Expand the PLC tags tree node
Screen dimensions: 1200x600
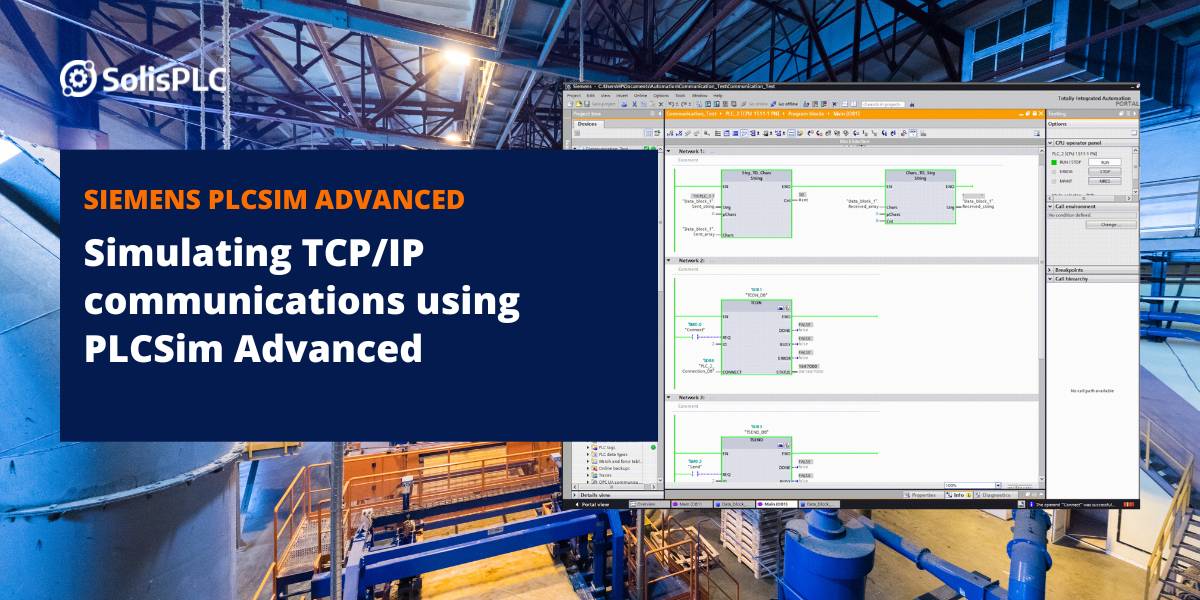pos(588,447)
